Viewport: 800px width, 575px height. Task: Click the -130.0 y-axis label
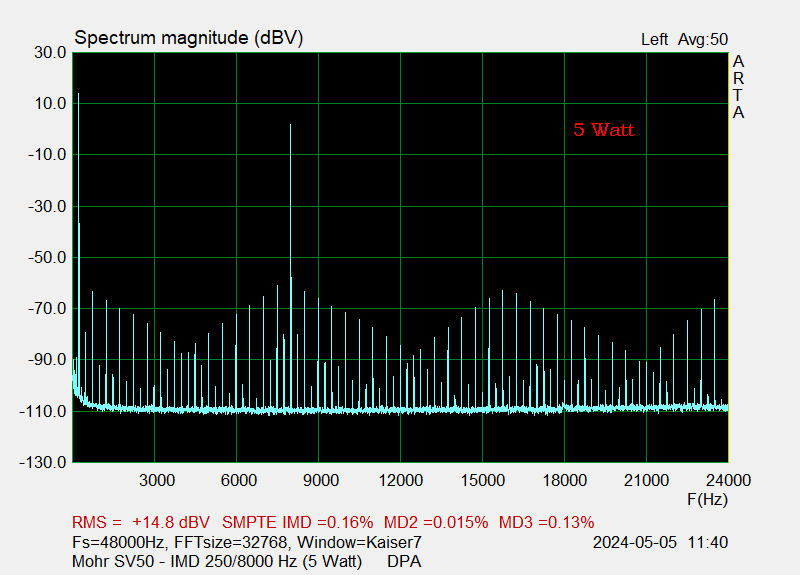point(43,463)
